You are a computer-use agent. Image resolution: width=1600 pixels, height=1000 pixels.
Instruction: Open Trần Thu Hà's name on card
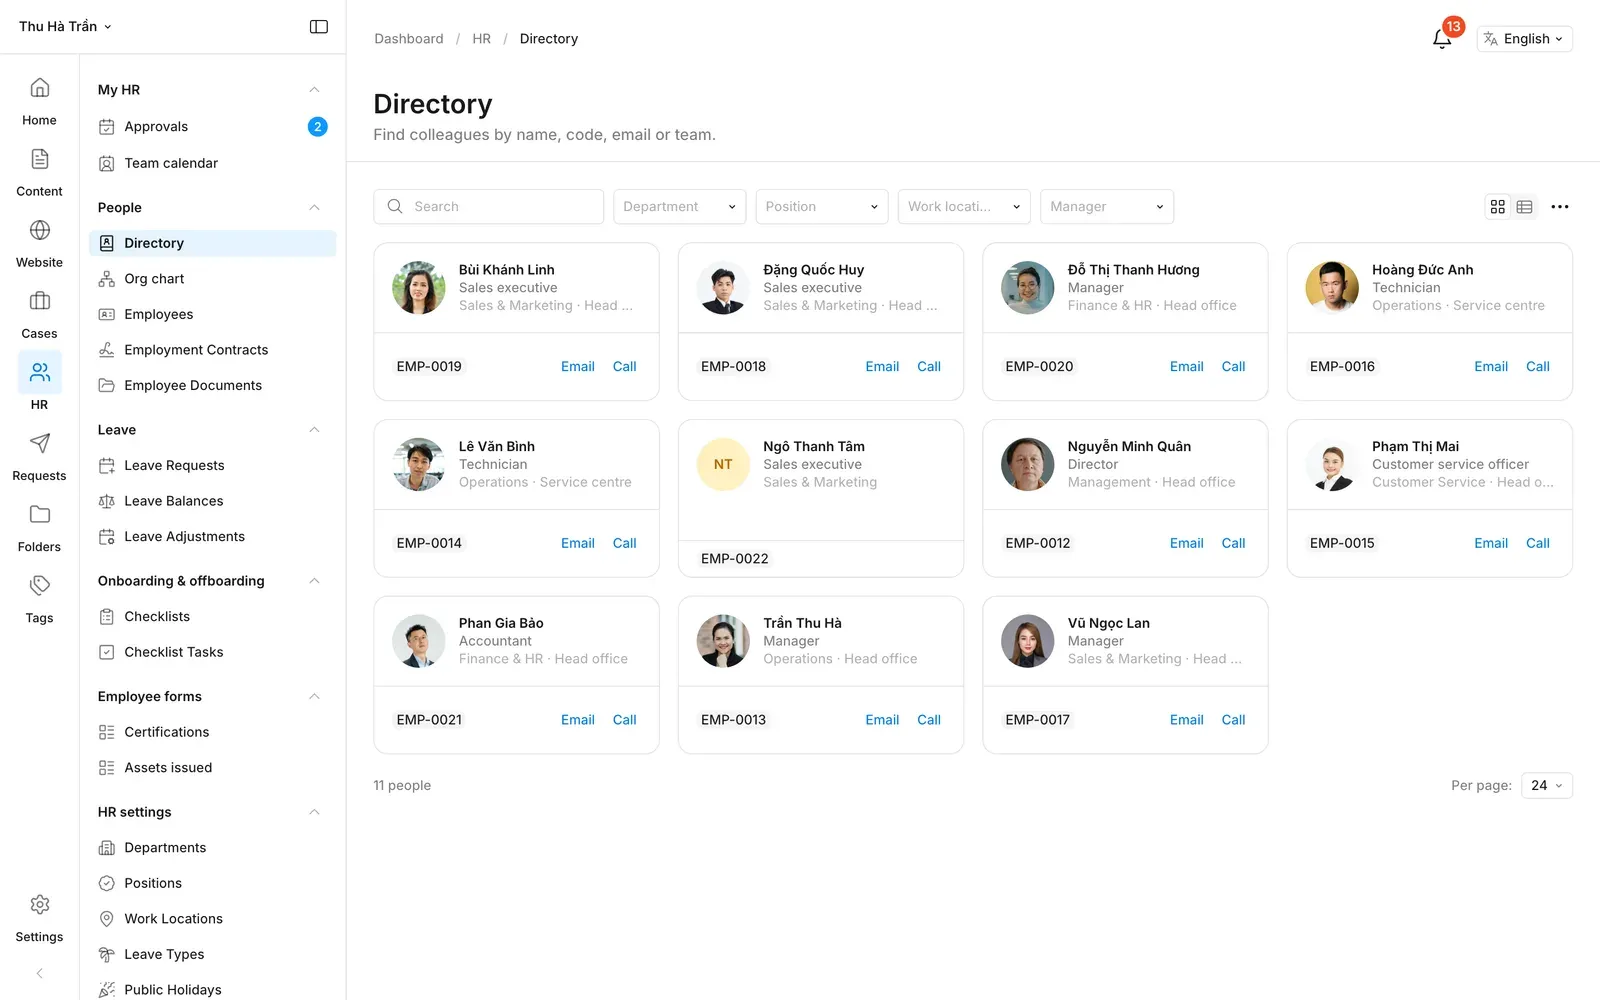802,623
